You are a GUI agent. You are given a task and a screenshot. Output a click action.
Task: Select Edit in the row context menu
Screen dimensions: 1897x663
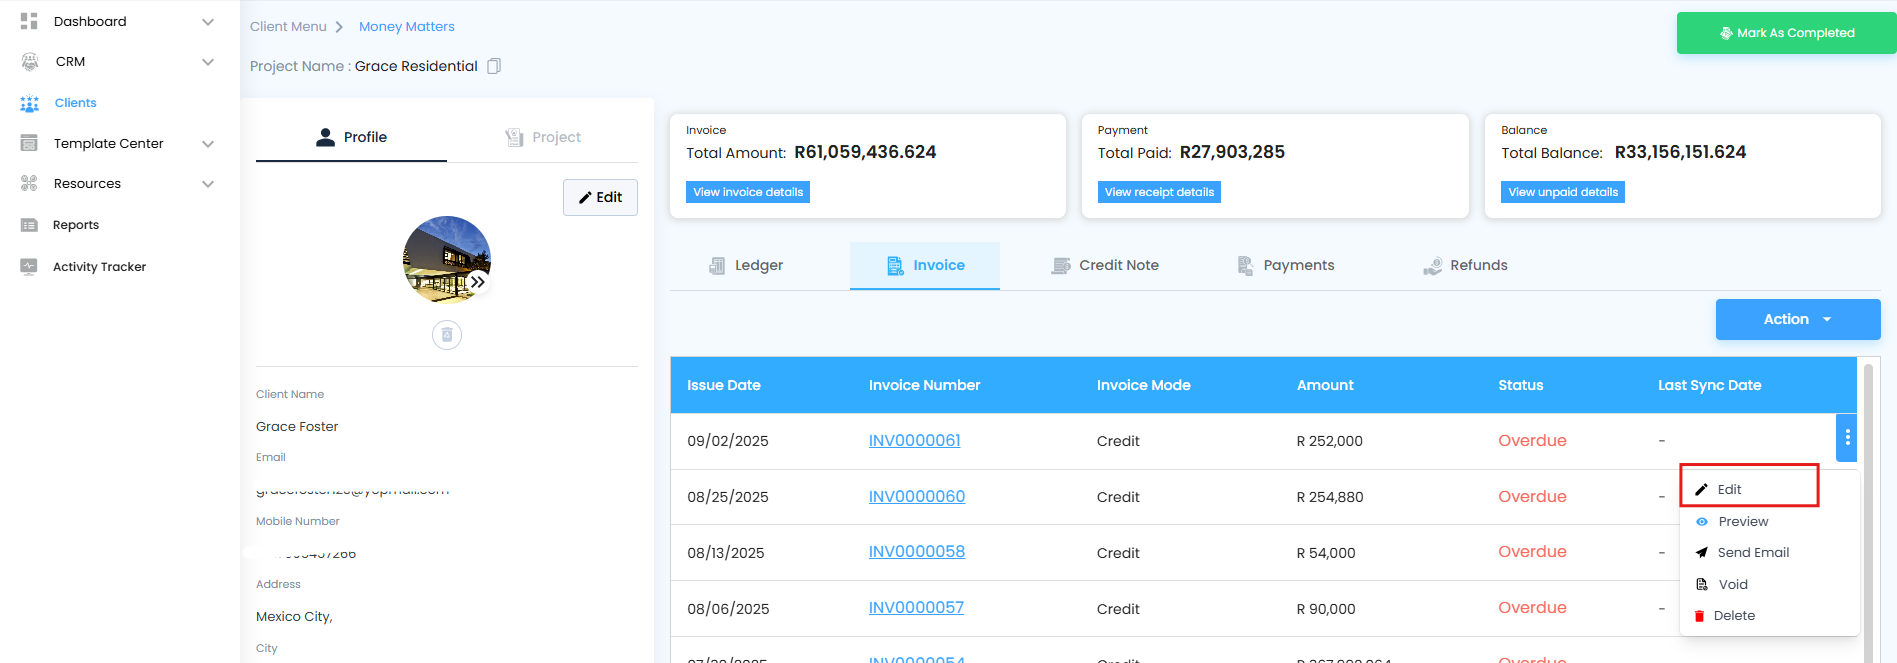(1749, 489)
